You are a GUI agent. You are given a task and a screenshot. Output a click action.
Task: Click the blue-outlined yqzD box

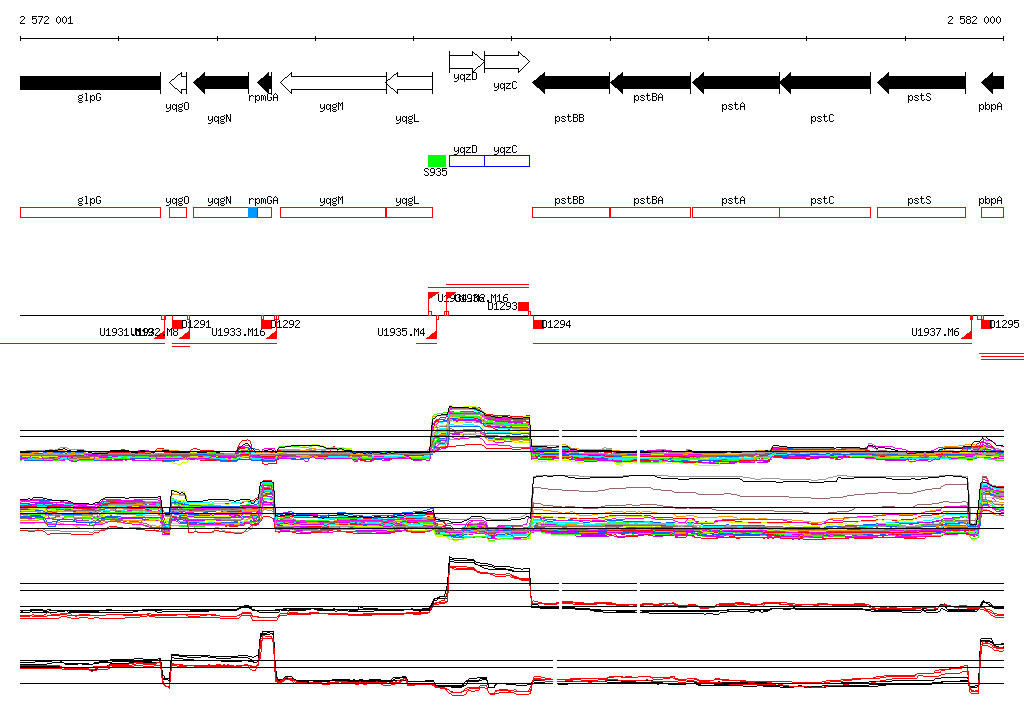(467, 161)
